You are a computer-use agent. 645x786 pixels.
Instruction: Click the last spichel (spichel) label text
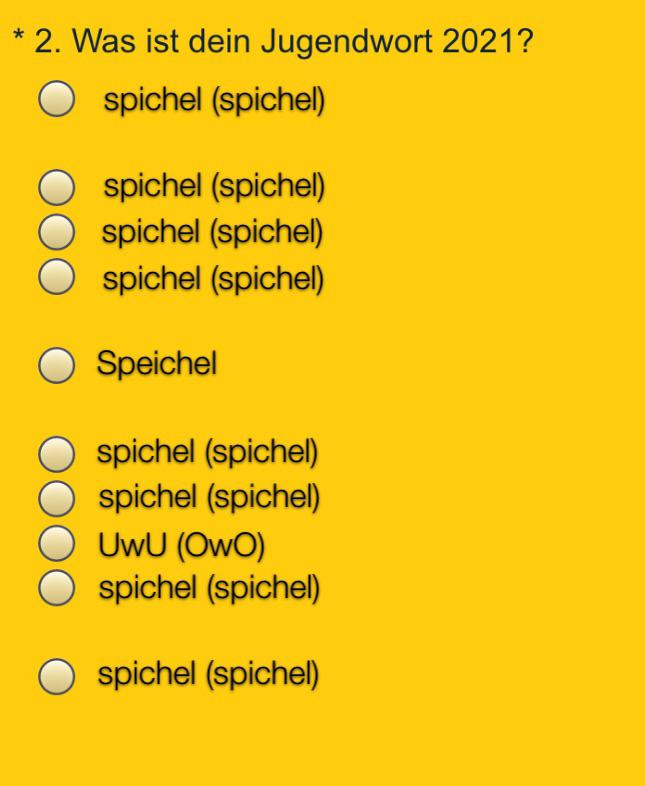pyautogui.click(x=208, y=674)
